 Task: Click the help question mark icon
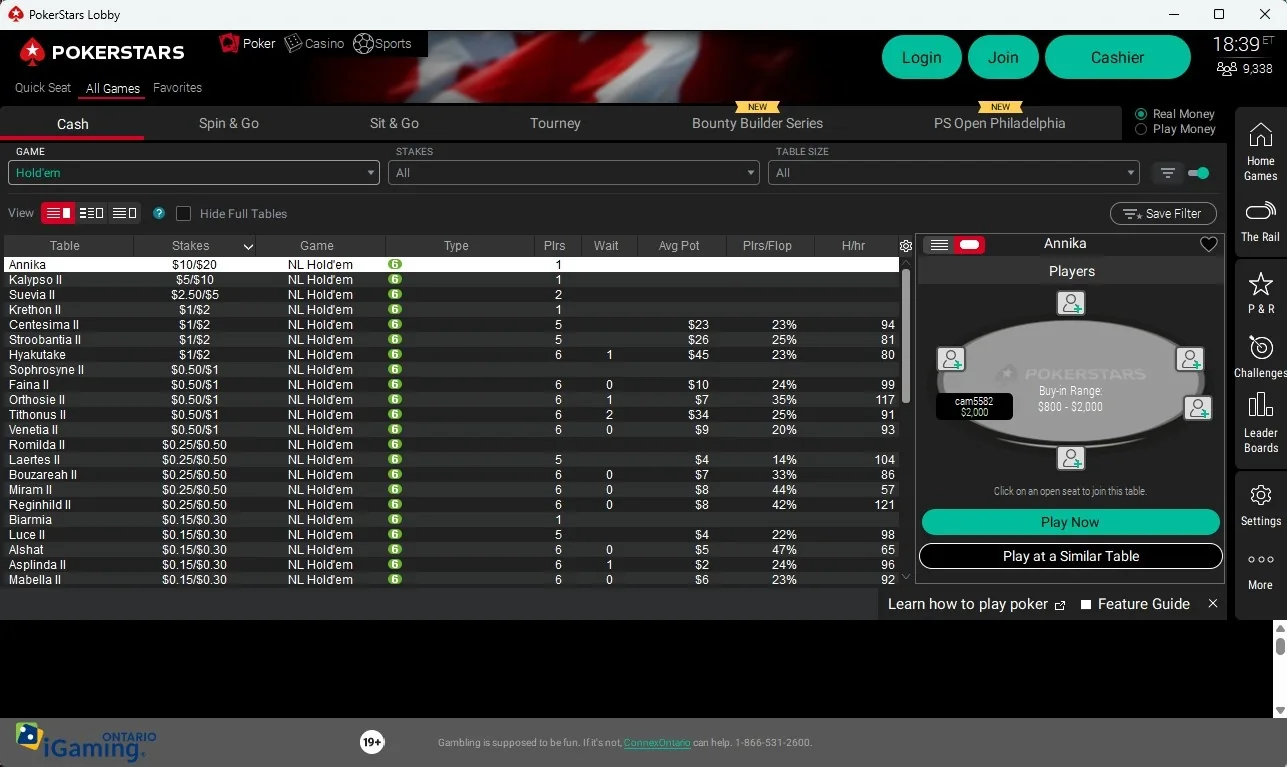158,213
